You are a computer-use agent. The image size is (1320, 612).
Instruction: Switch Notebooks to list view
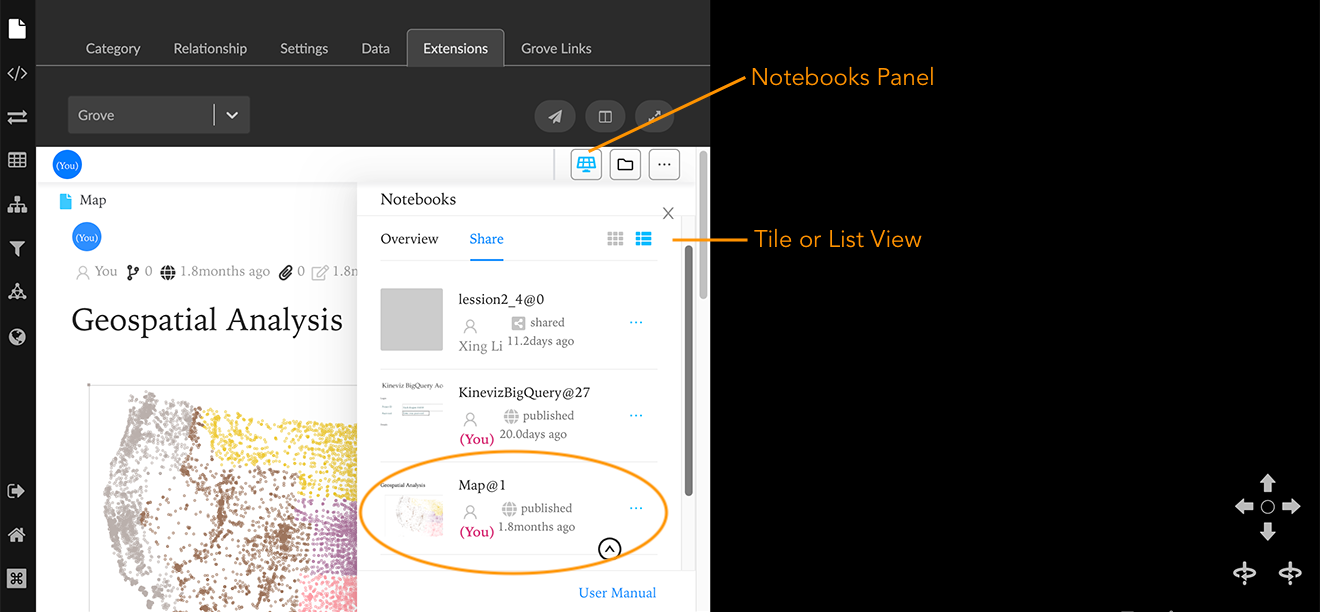643,239
